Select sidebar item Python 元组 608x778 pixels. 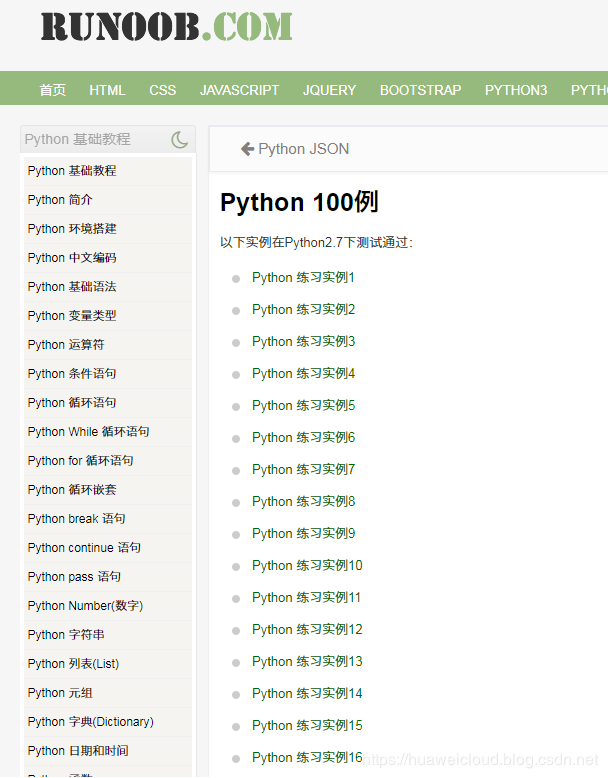tap(108, 693)
